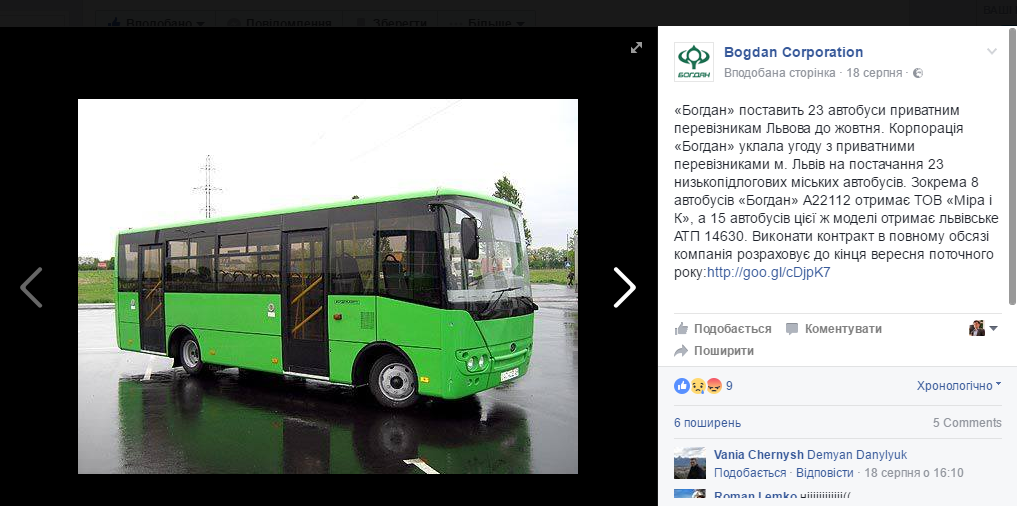This screenshot has height=506, width=1026.
Task: Toggle like on Vania Chernysh's comment
Action: coord(750,473)
